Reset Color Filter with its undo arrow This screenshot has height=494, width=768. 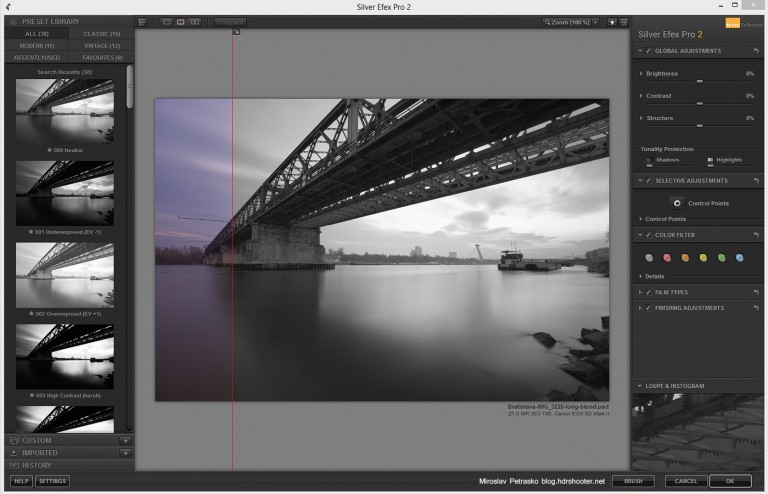click(x=756, y=235)
